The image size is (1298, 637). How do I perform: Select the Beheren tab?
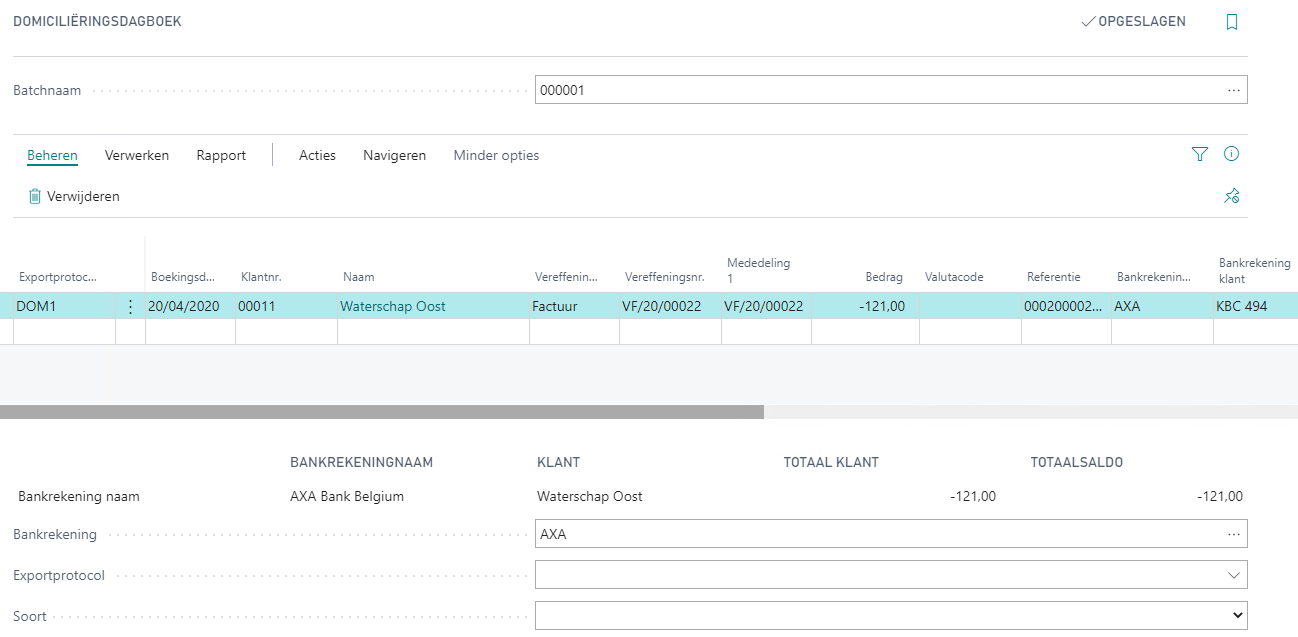point(53,155)
